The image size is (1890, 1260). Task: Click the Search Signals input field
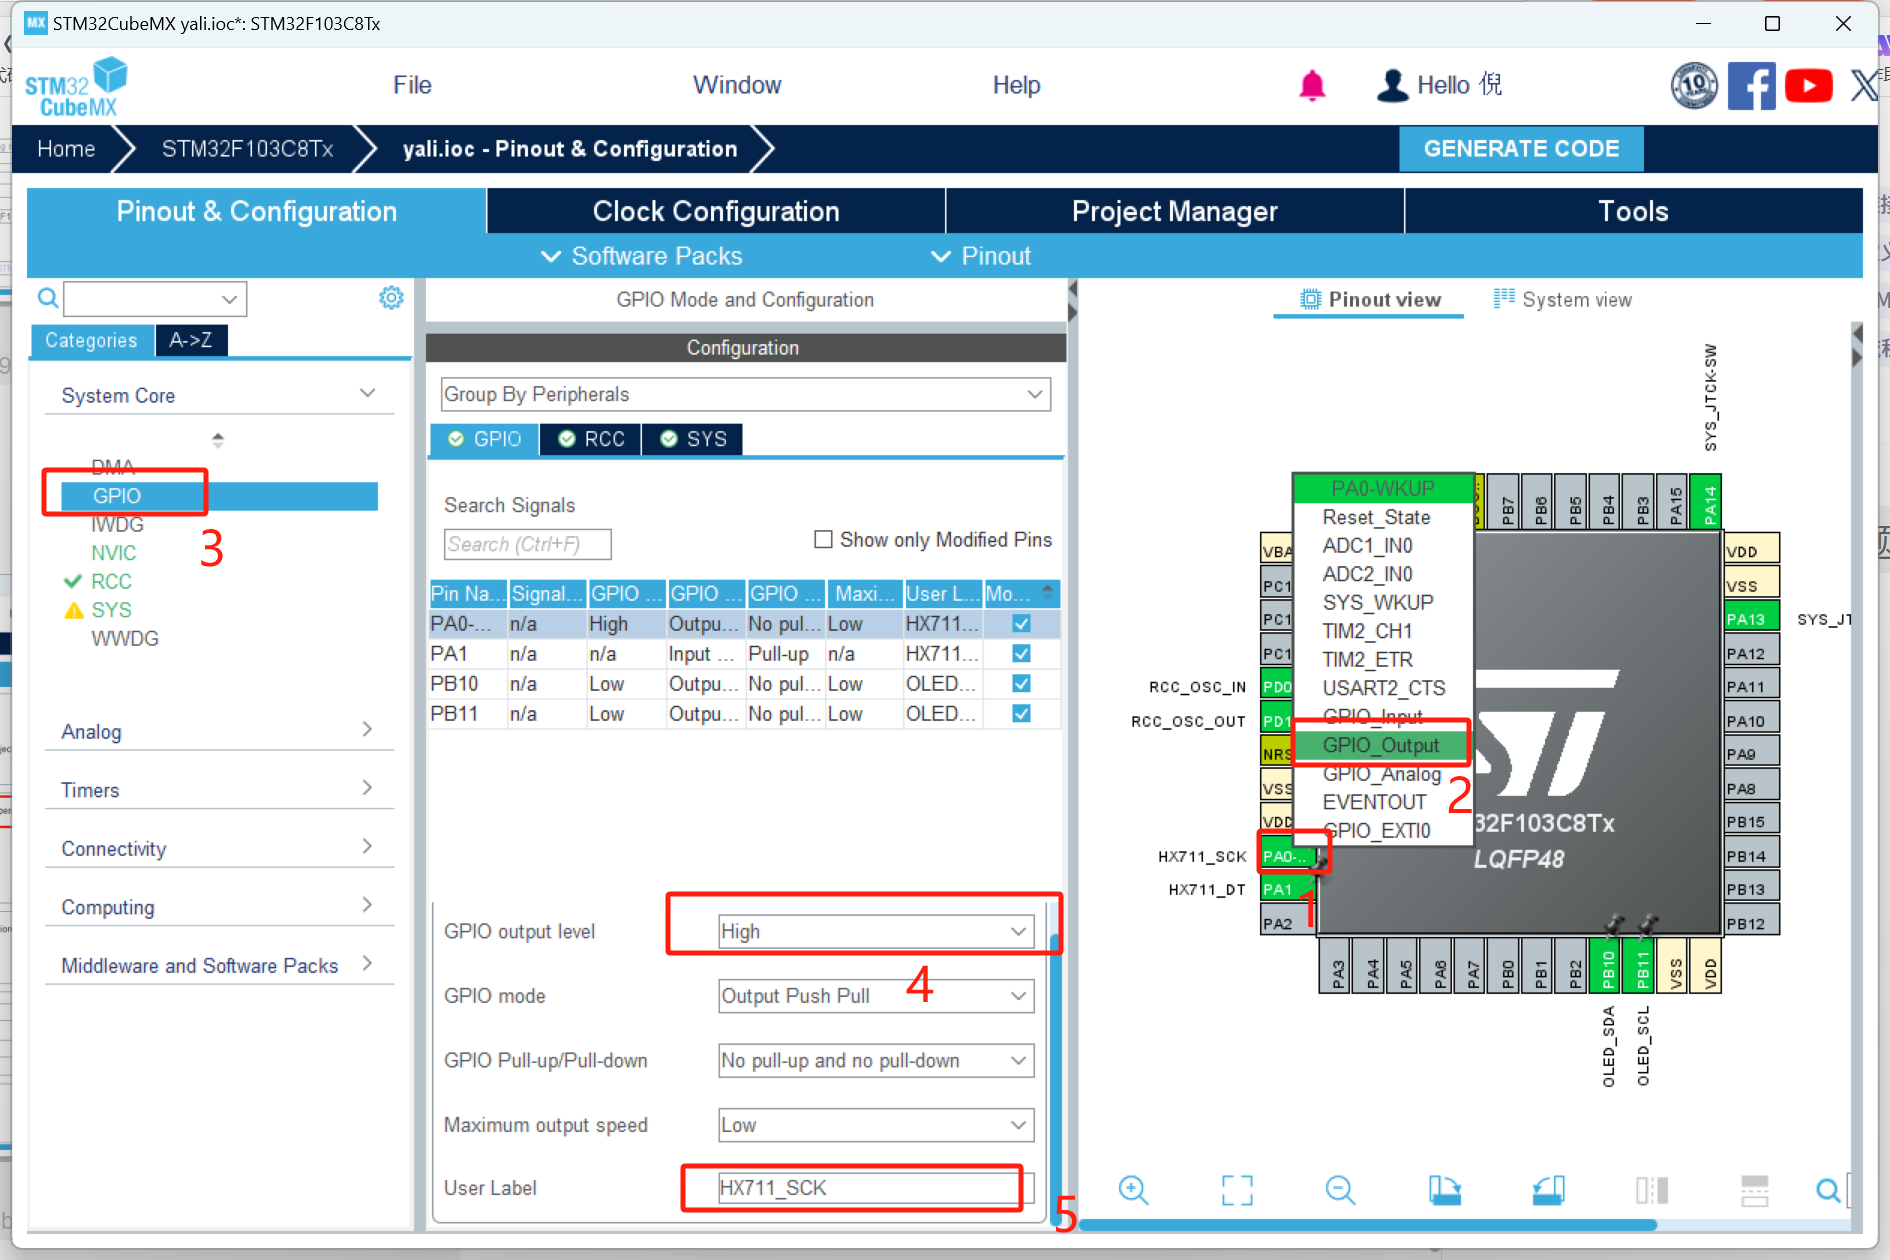point(527,544)
